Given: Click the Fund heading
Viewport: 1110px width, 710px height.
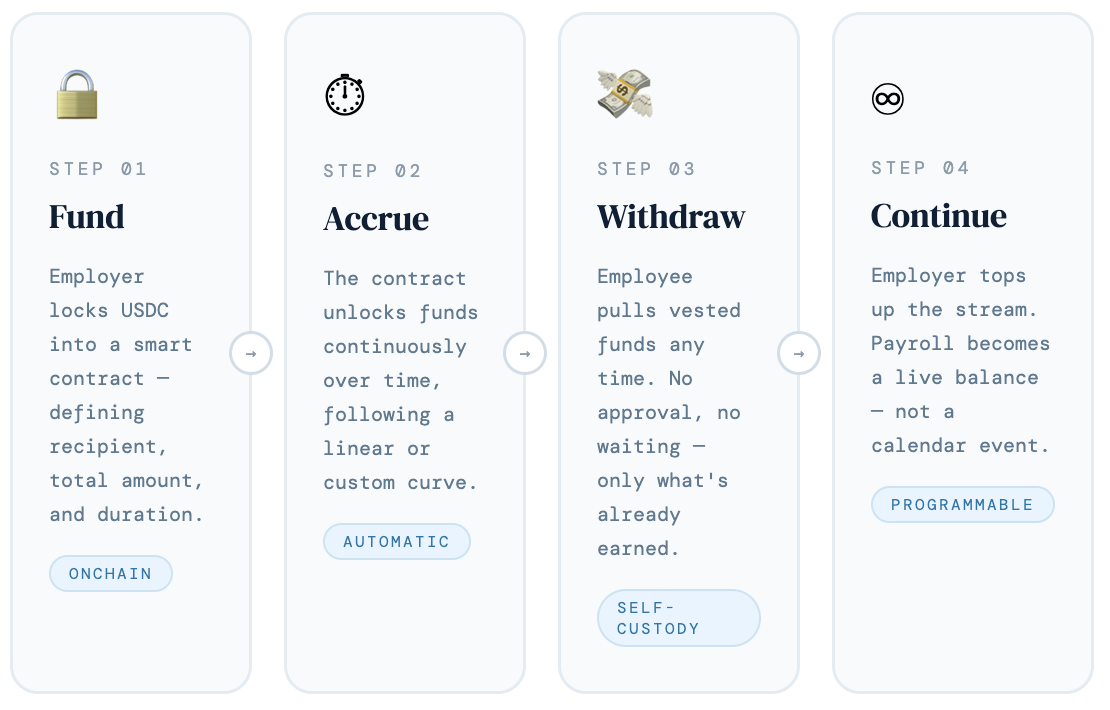Looking at the screenshot, I should (x=86, y=217).
